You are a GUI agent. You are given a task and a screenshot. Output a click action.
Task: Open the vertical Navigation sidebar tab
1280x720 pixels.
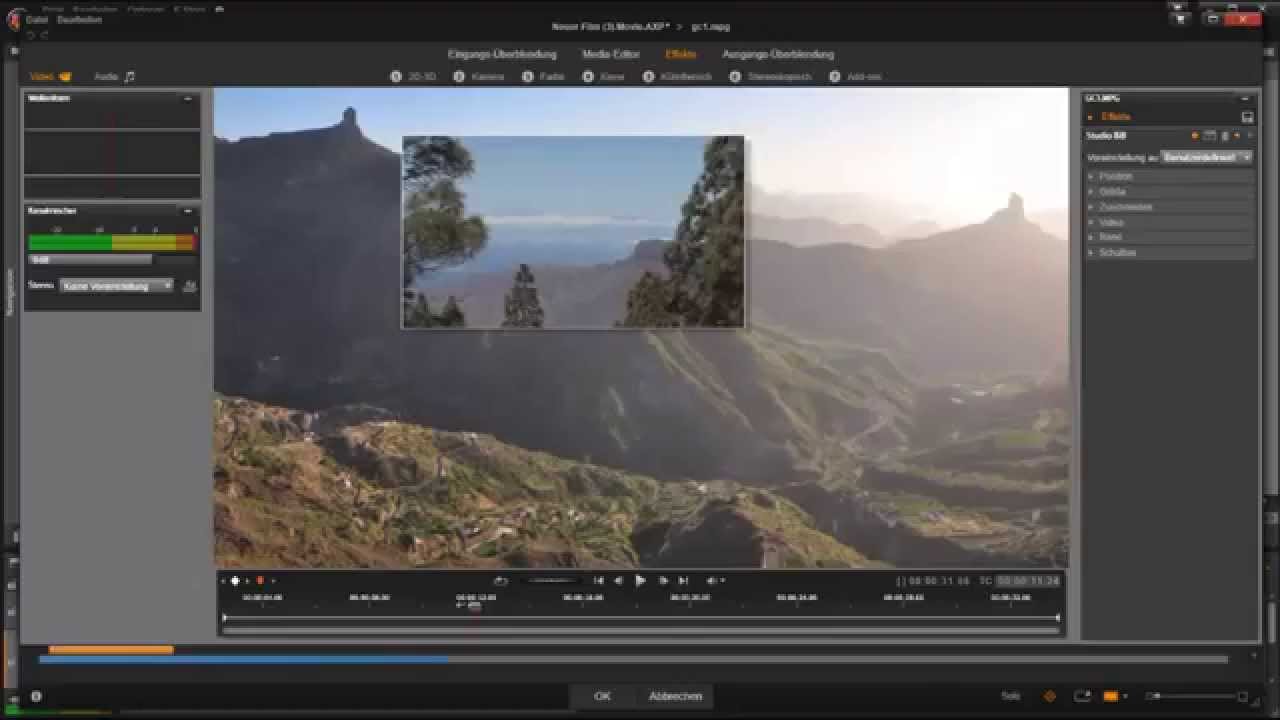click(x=11, y=293)
